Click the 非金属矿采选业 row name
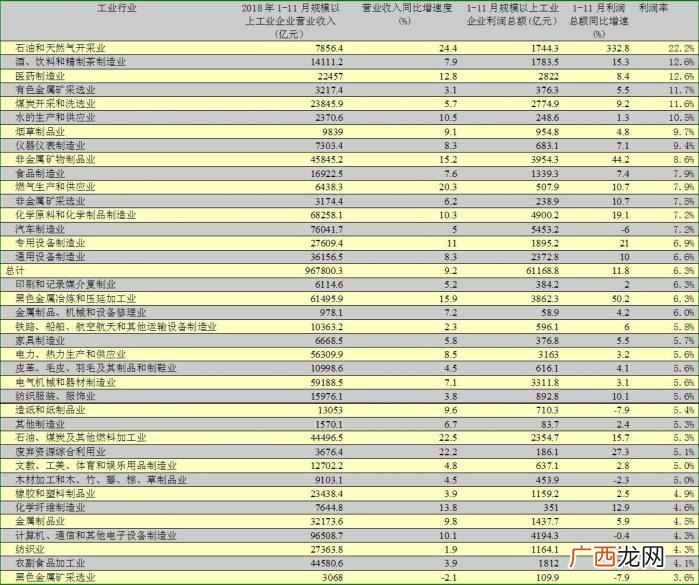 [x=50, y=202]
